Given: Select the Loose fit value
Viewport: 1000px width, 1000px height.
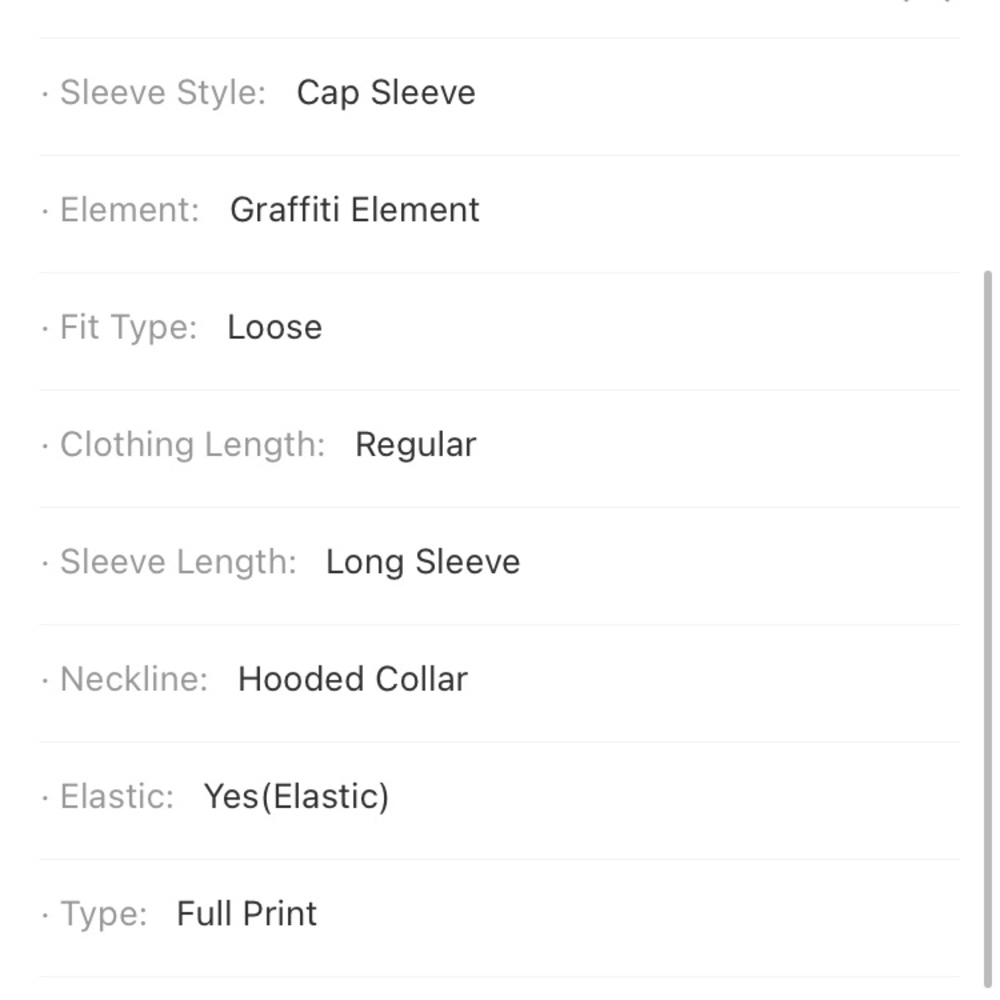Looking at the screenshot, I should pyautogui.click(x=275, y=327).
